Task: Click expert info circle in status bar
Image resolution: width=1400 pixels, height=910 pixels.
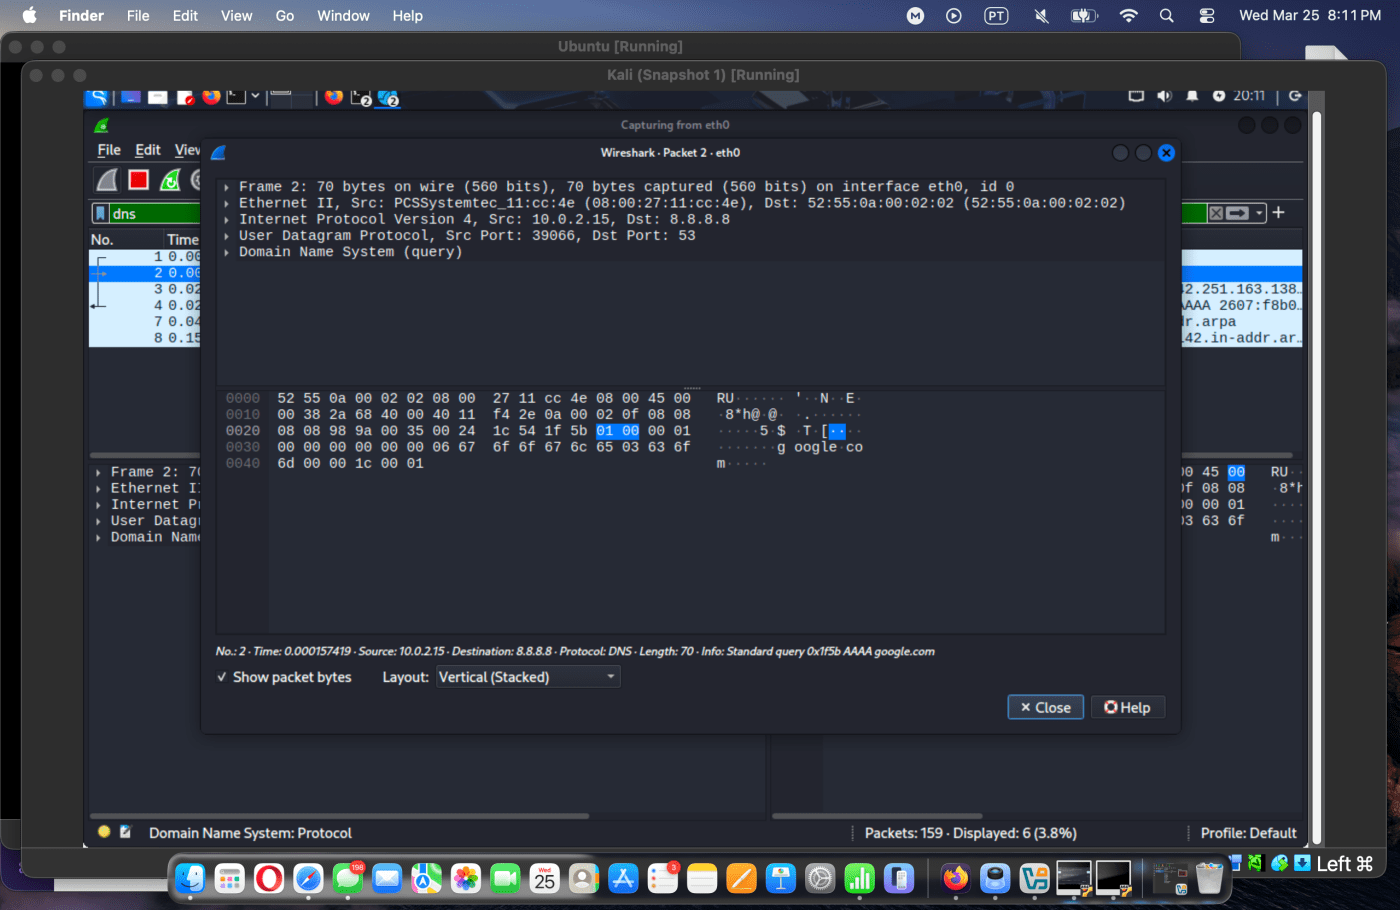Action: [104, 832]
